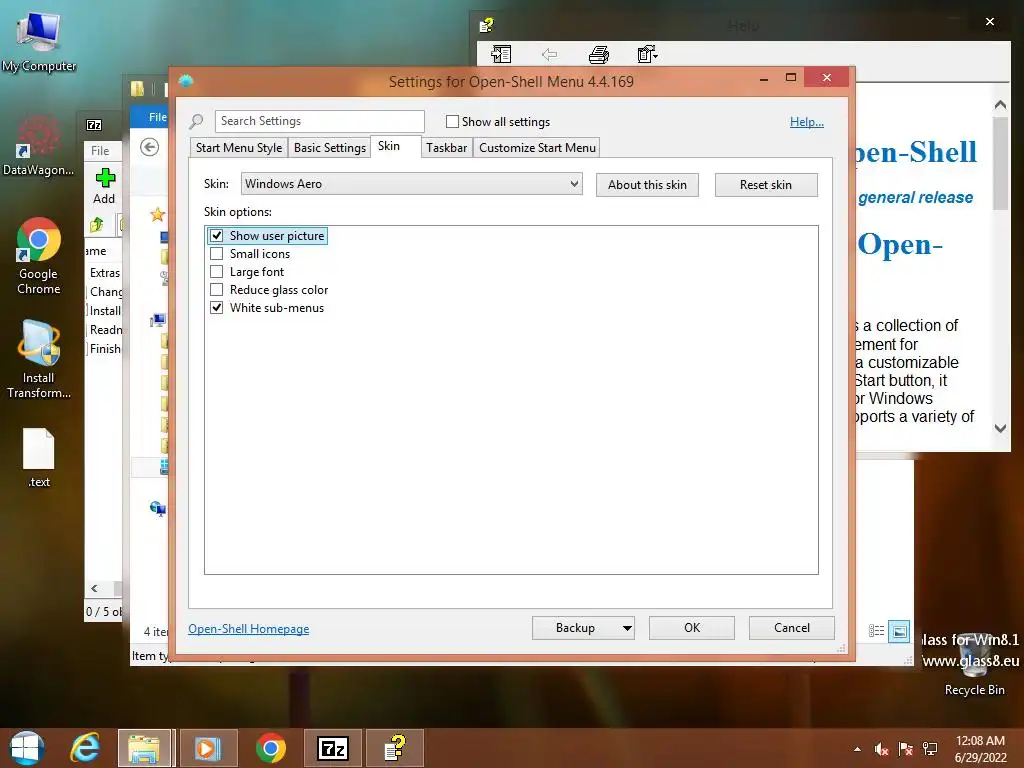Open the Skin selection dropdown
Screen dimensions: 1024x768
(411, 184)
